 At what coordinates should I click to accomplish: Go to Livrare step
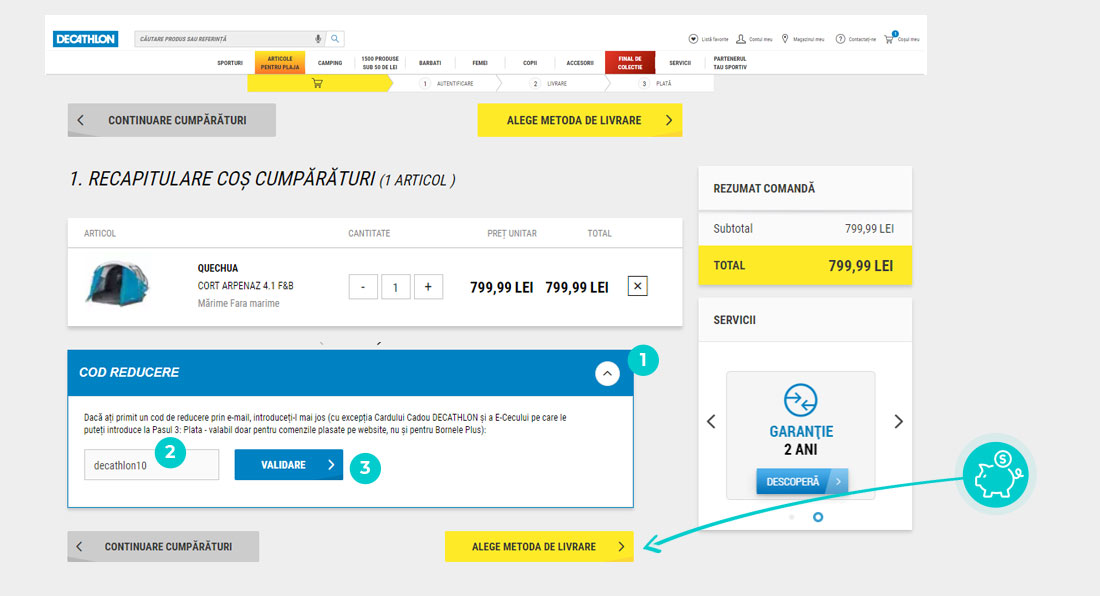coord(549,83)
